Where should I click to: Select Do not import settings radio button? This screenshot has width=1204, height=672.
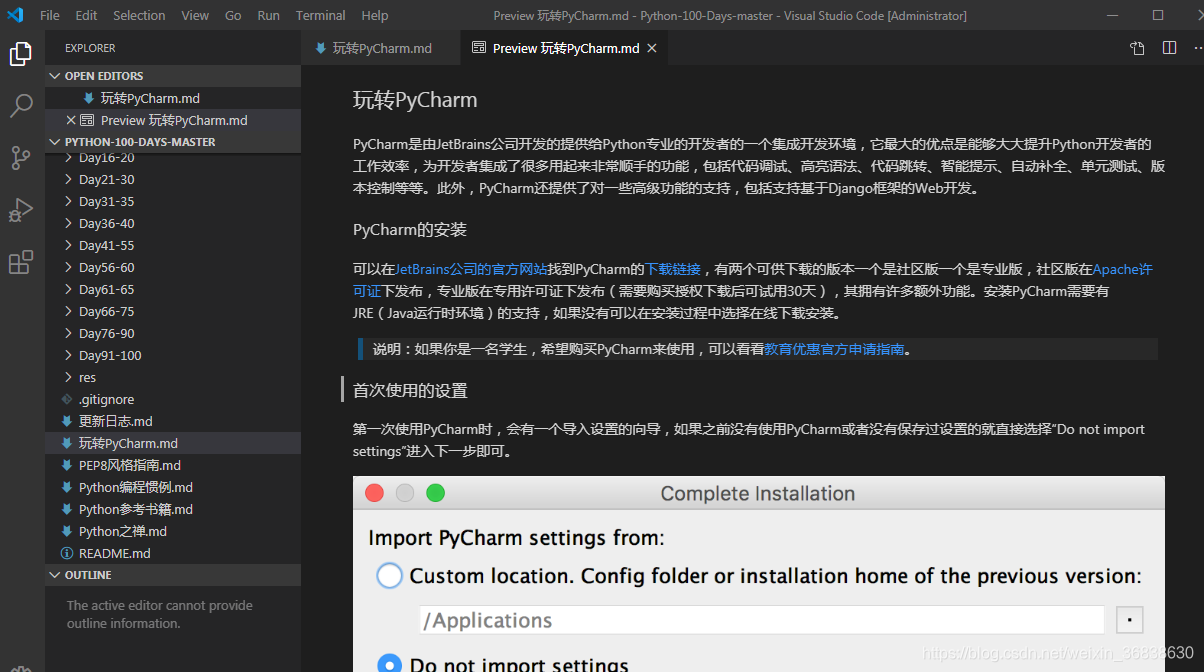point(389,664)
